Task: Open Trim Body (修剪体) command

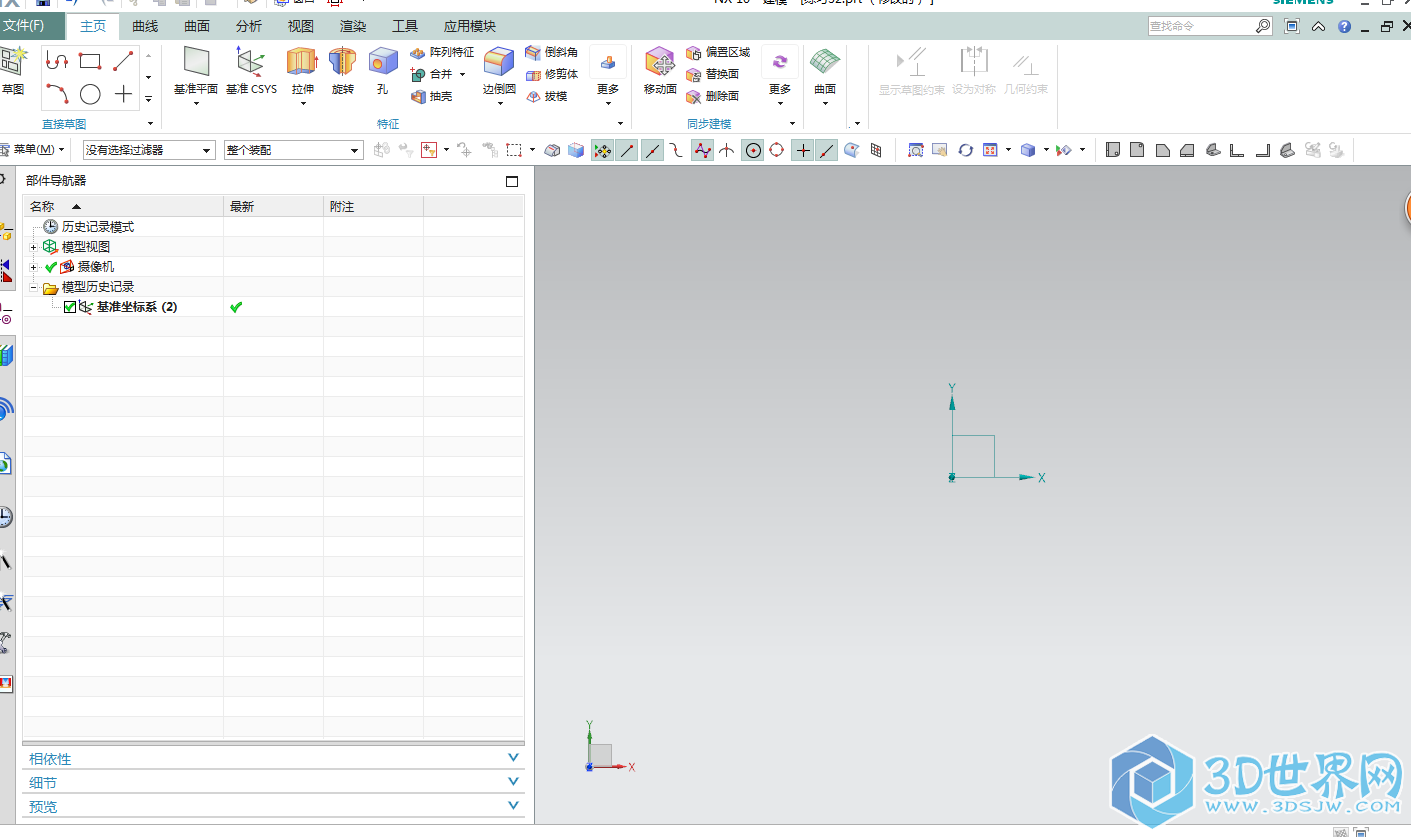Action: click(552, 74)
